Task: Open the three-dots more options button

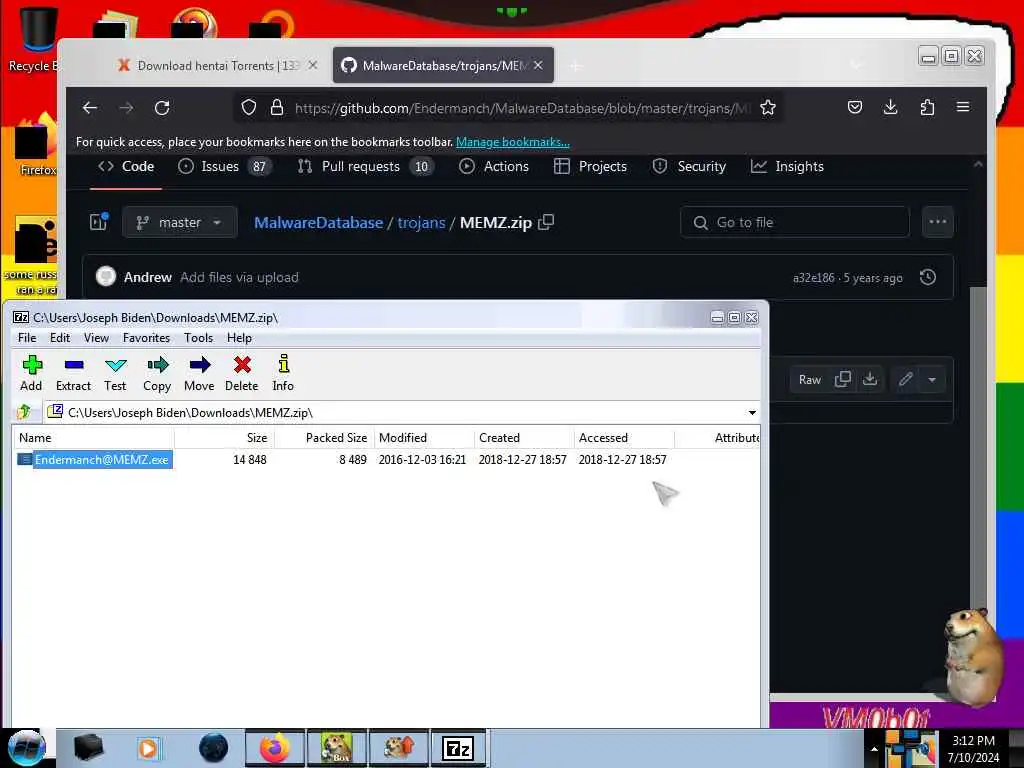Action: coord(938,222)
